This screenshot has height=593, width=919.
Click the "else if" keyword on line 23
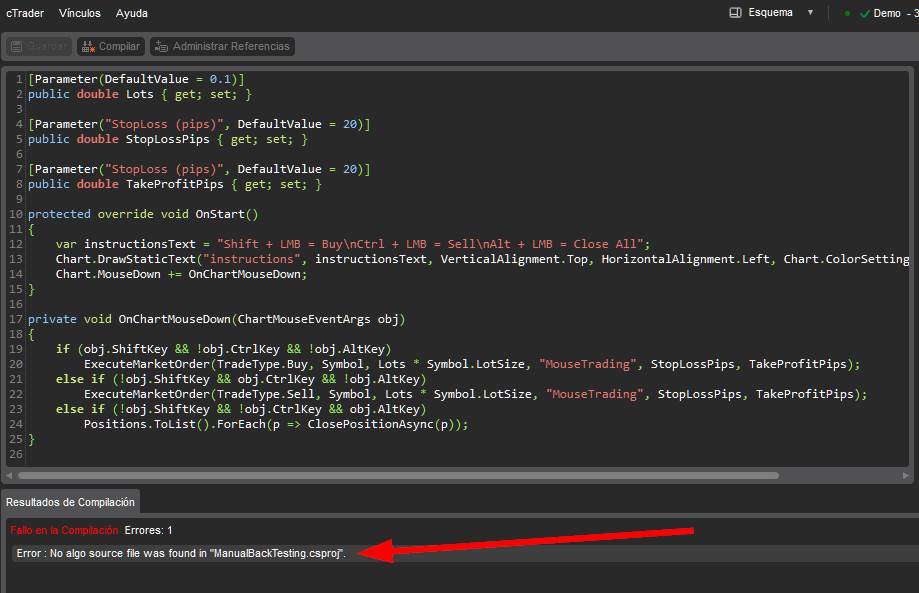[x=80, y=409]
